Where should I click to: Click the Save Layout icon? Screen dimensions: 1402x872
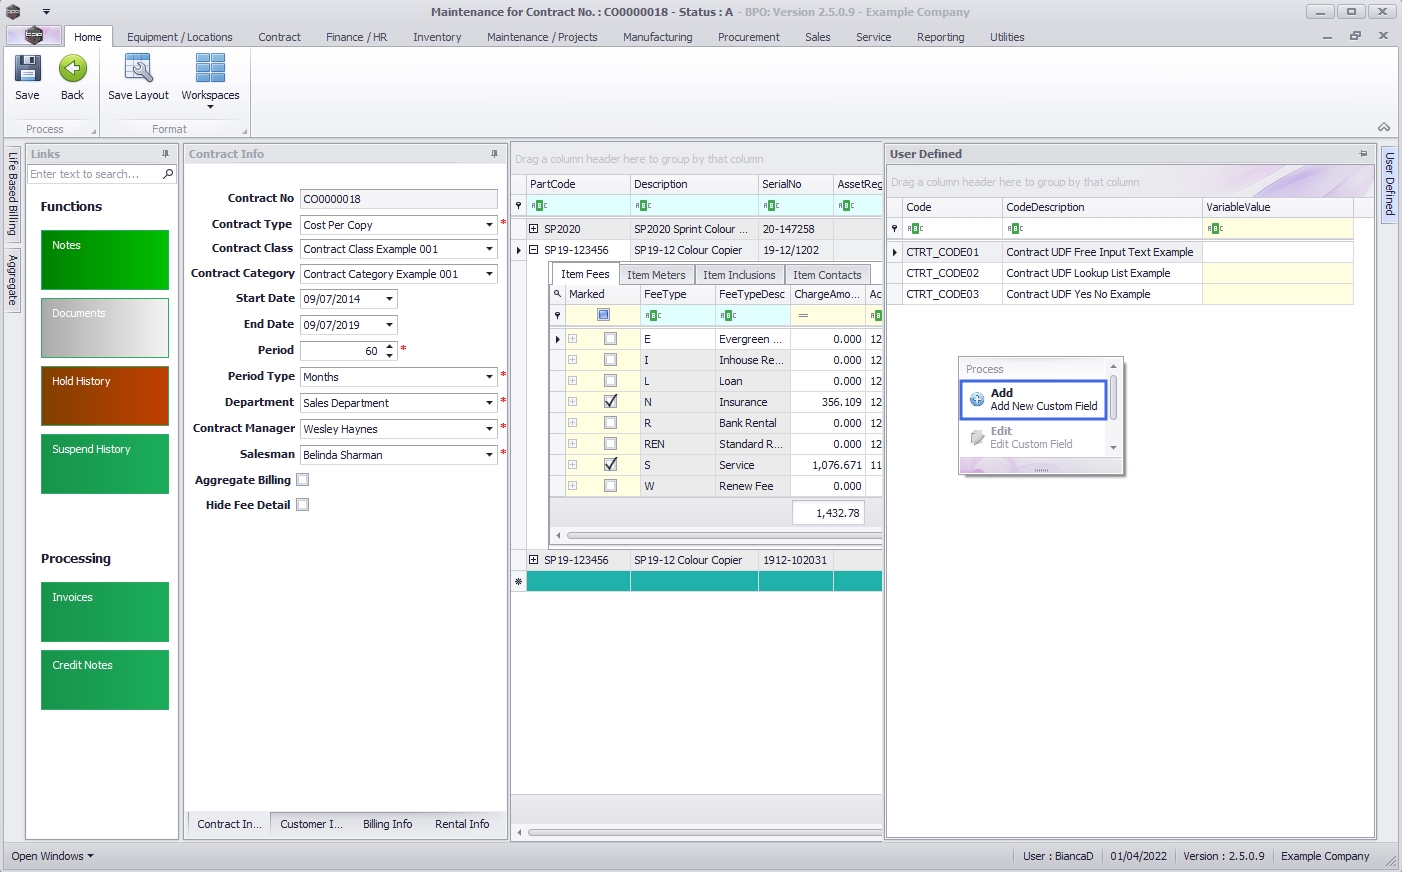pyautogui.click(x=138, y=69)
